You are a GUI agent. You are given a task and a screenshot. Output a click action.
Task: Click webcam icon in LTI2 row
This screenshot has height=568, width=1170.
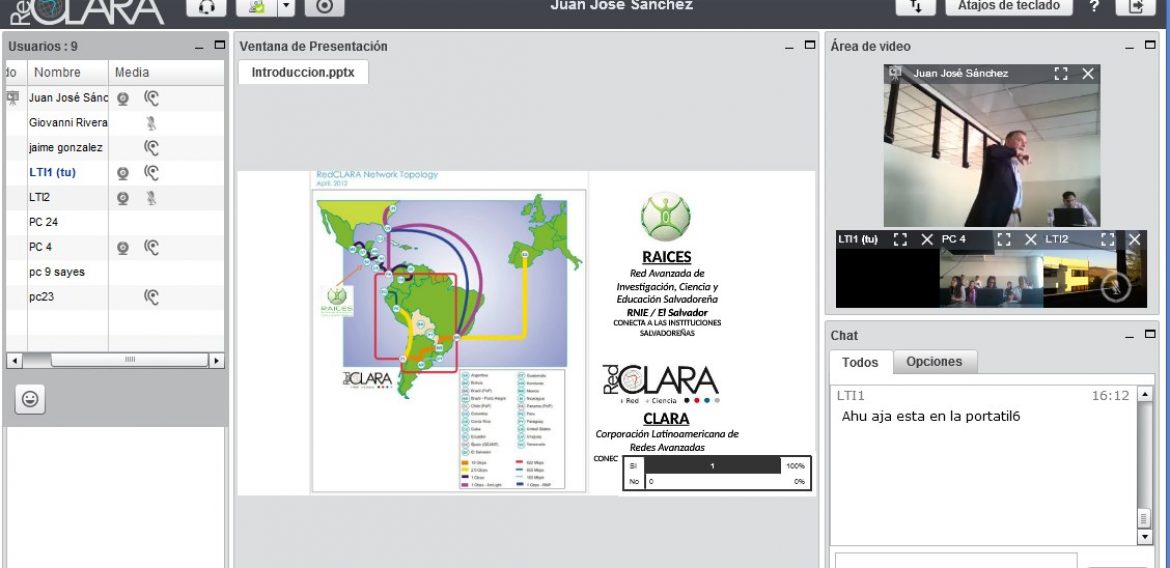(x=122, y=198)
